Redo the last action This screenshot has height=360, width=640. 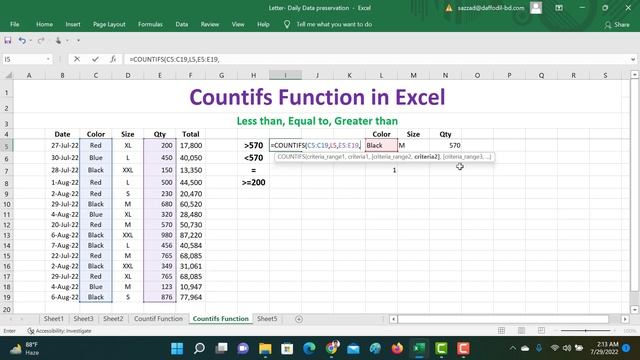[x=40, y=40]
